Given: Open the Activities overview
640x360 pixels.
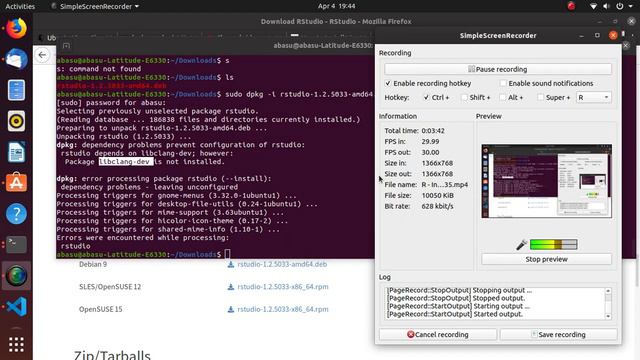Looking at the screenshot, I should click(20, 6).
